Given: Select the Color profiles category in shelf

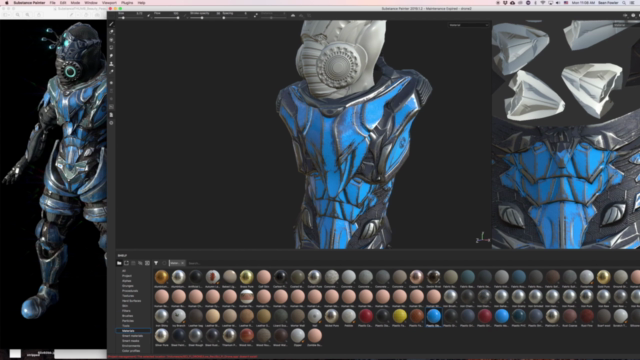Looking at the screenshot, I should [x=131, y=351].
